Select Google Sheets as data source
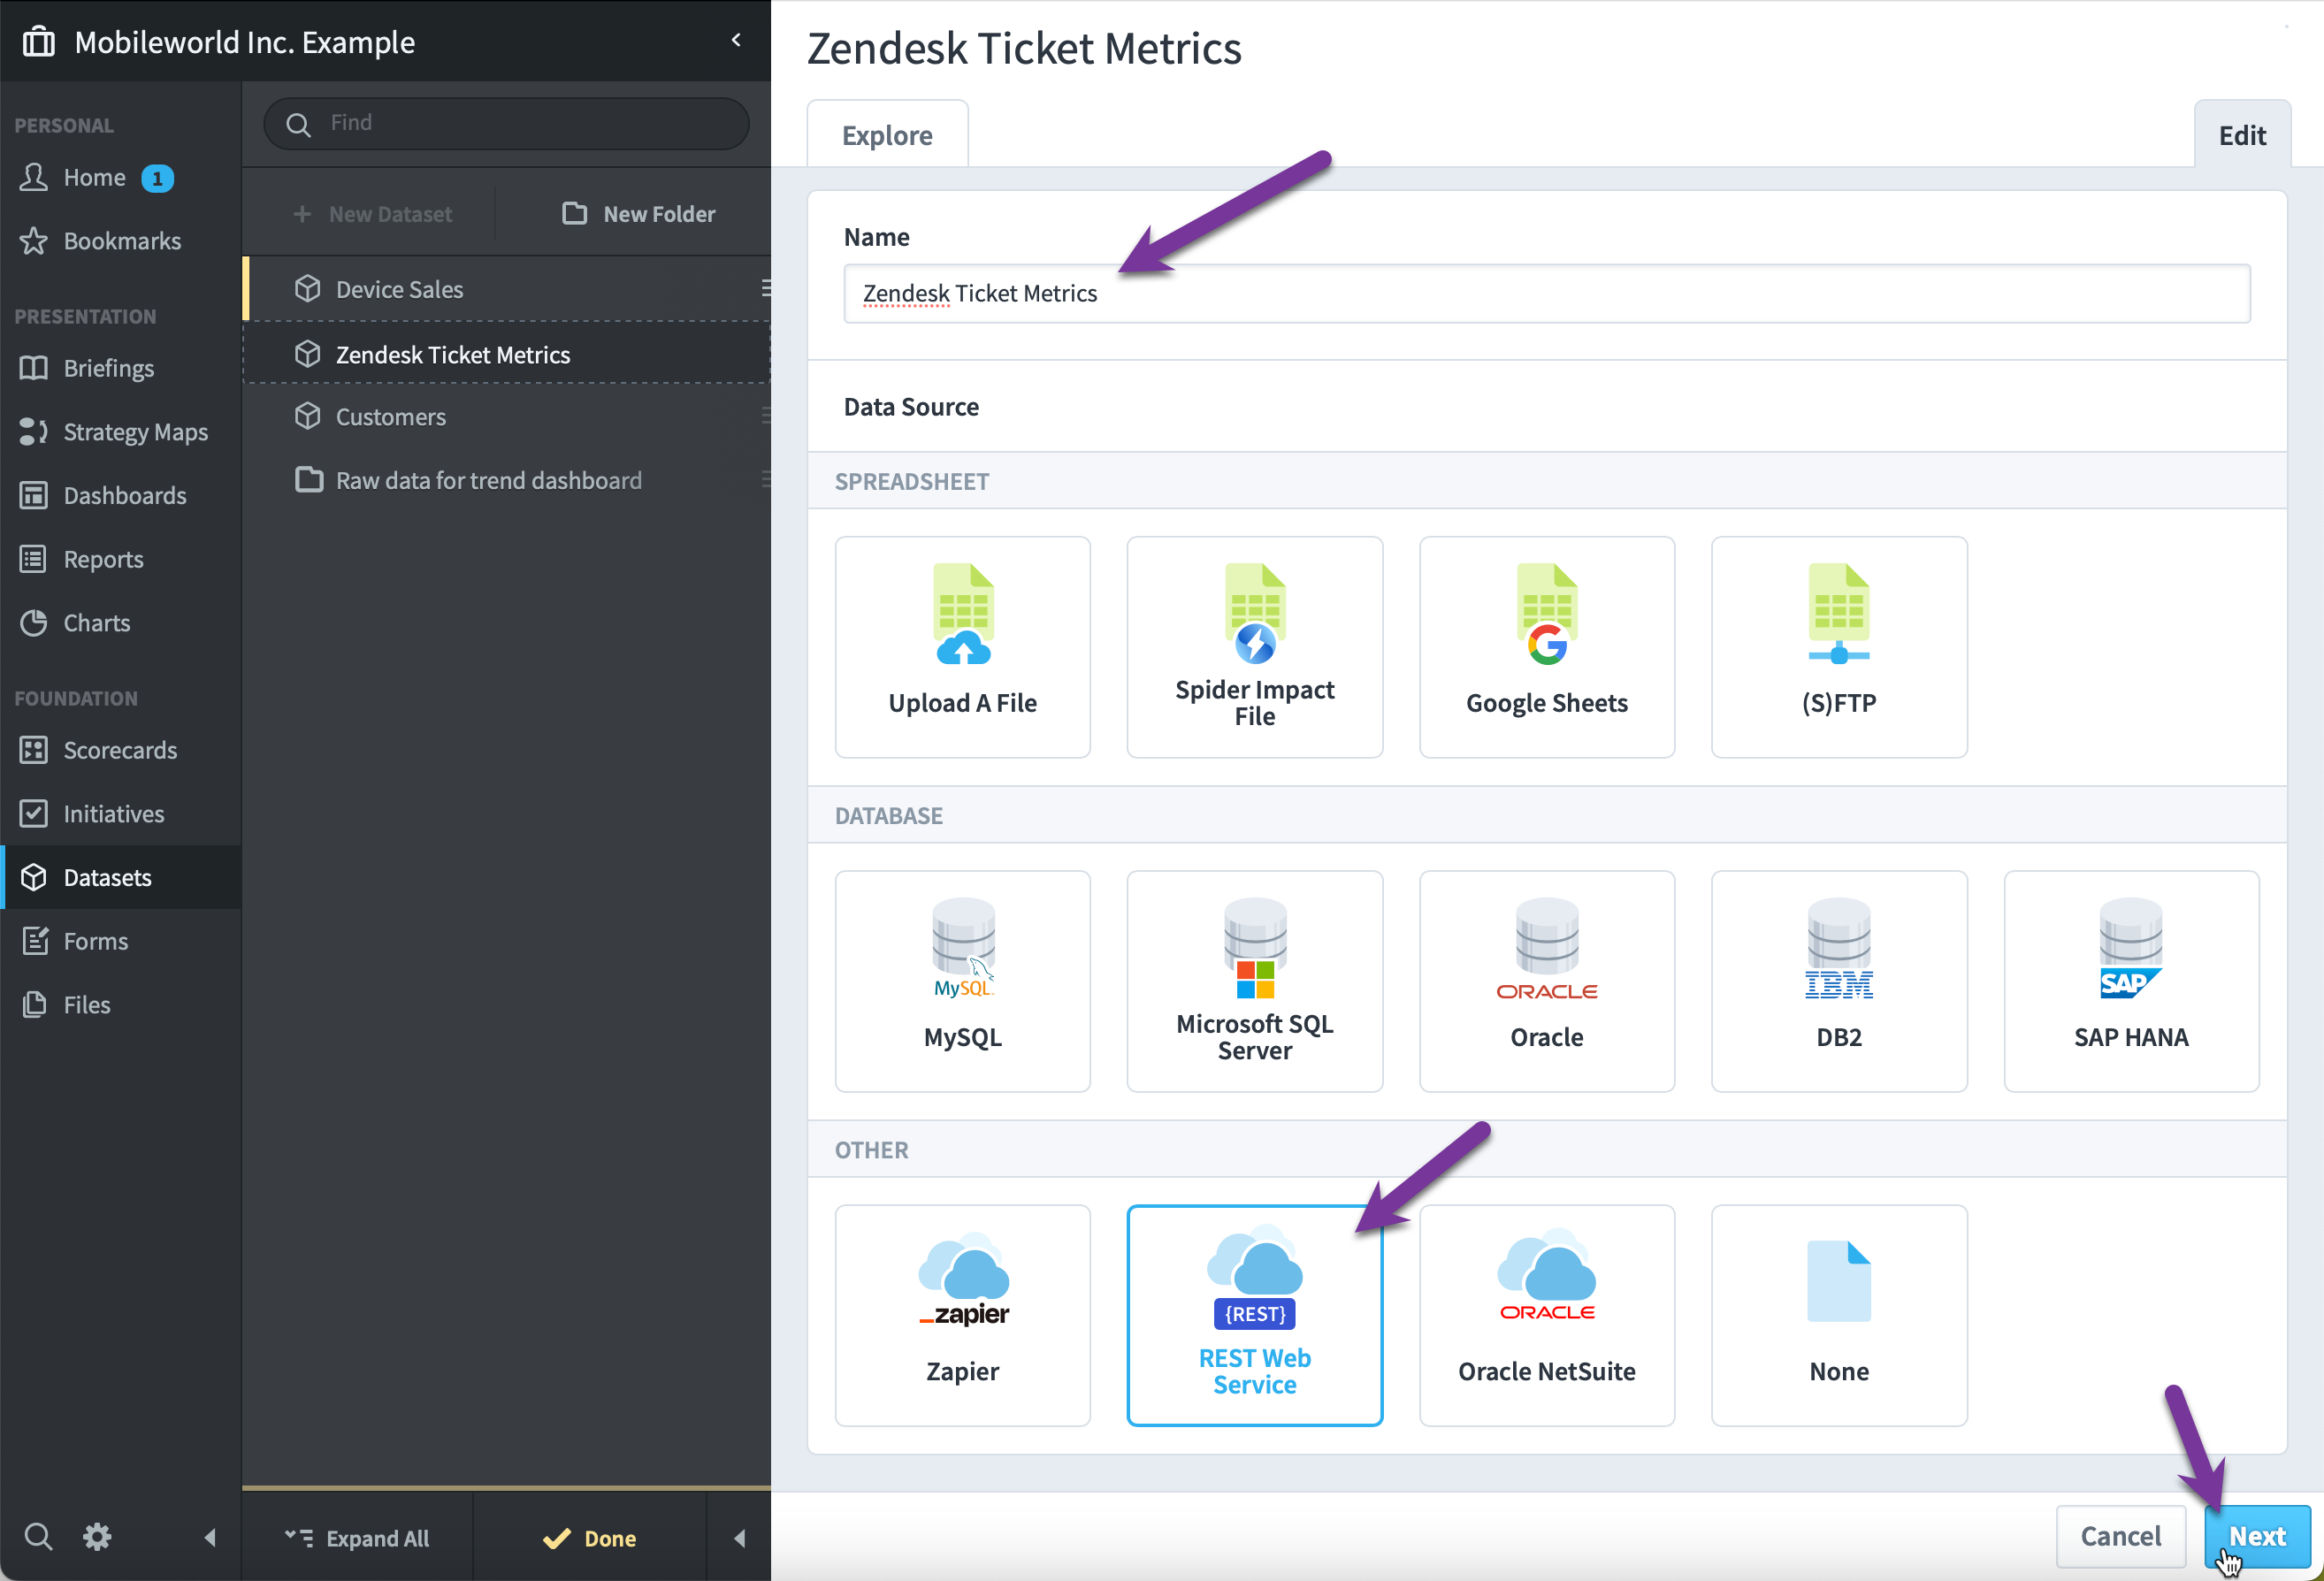Screen dimensions: 2324x1581 1546,646
